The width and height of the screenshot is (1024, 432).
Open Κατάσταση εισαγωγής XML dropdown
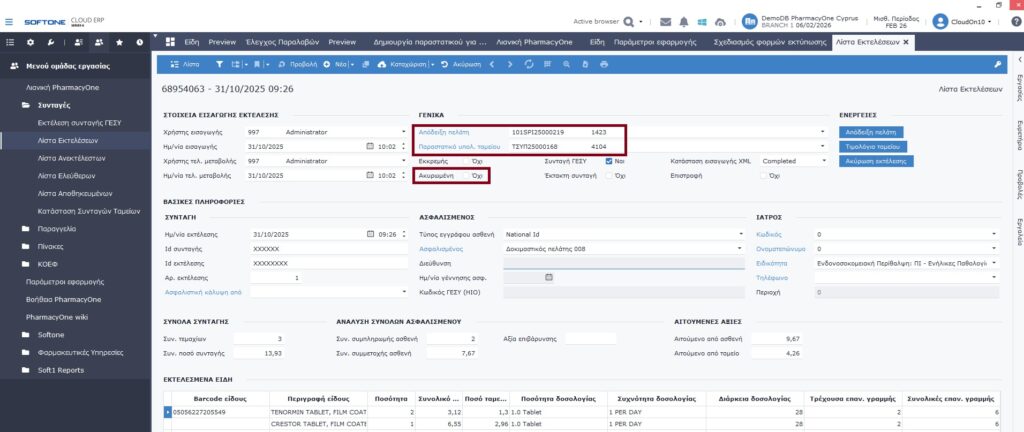coord(822,160)
